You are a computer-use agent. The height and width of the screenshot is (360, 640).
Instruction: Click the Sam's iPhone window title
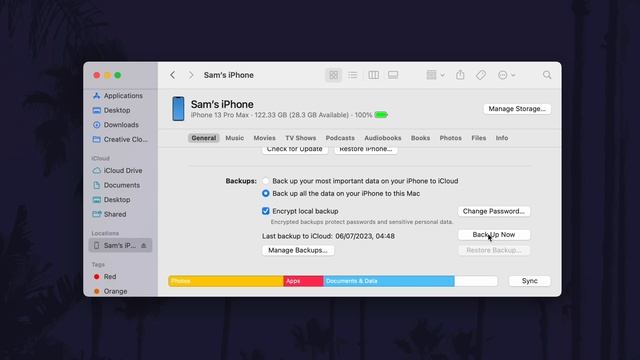point(229,75)
